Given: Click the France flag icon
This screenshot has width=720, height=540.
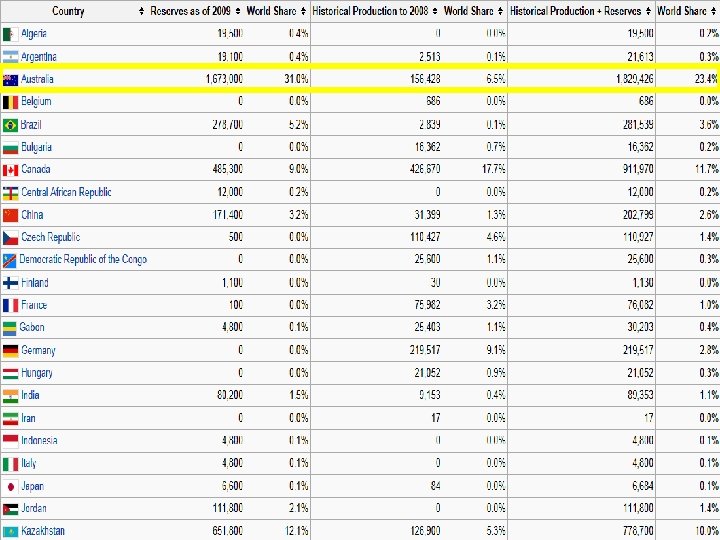Looking at the screenshot, I should pyautogui.click(x=10, y=305).
